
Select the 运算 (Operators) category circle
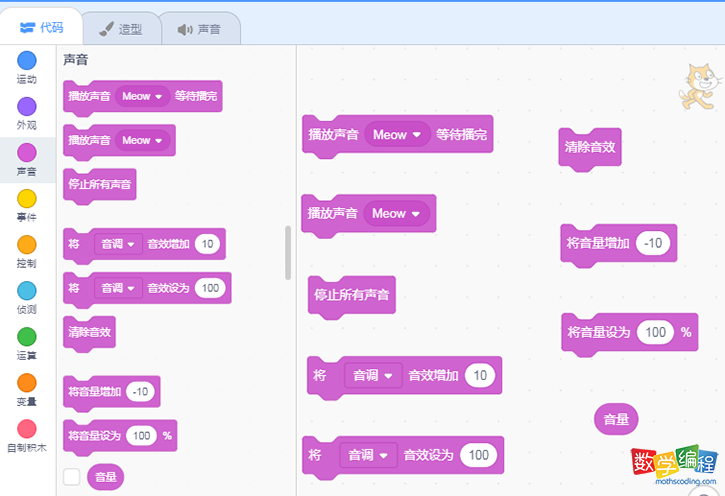tap(27, 337)
